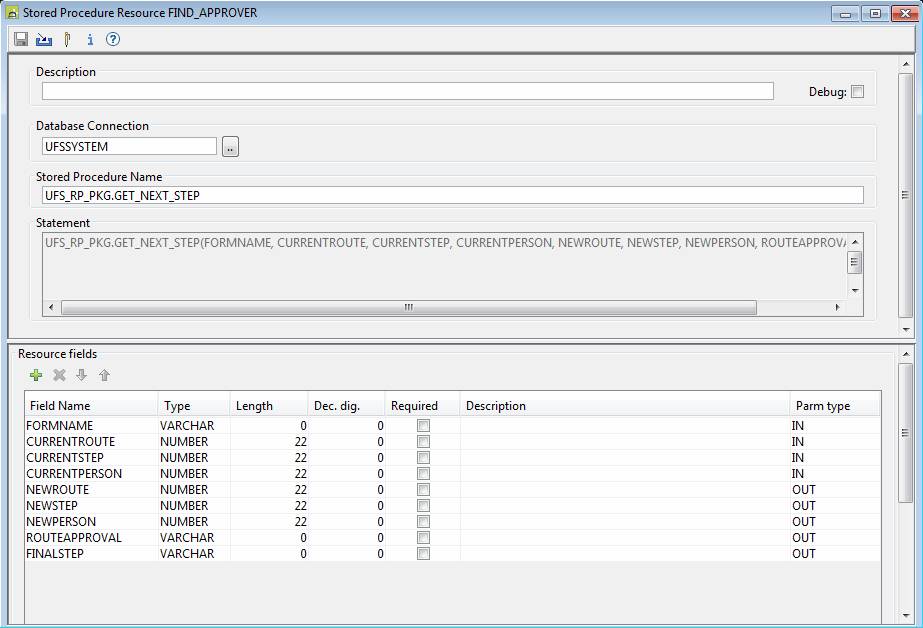Tick Required box on FINALSTEP row
The width and height of the screenshot is (923, 628).
click(x=423, y=554)
